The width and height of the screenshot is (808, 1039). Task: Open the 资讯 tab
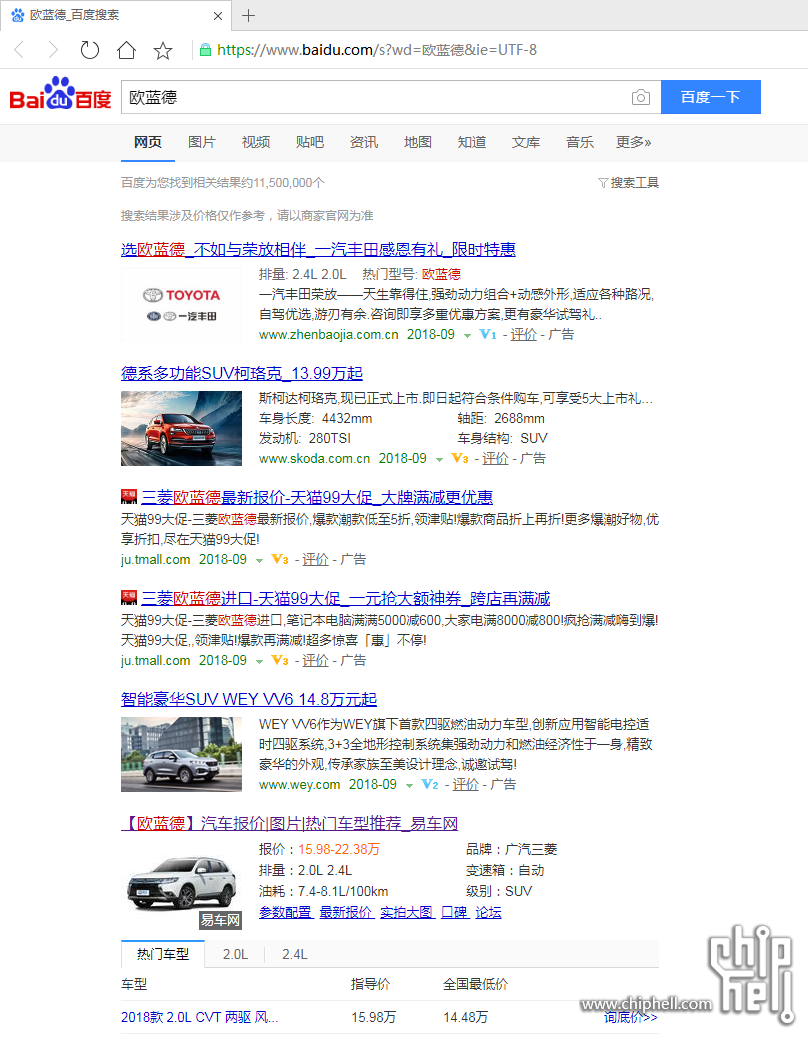(x=364, y=142)
